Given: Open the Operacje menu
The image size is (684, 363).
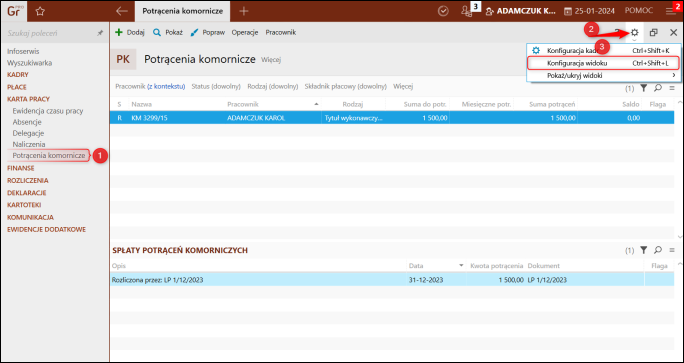Looking at the screenshot, I should (x=245, y=32).
